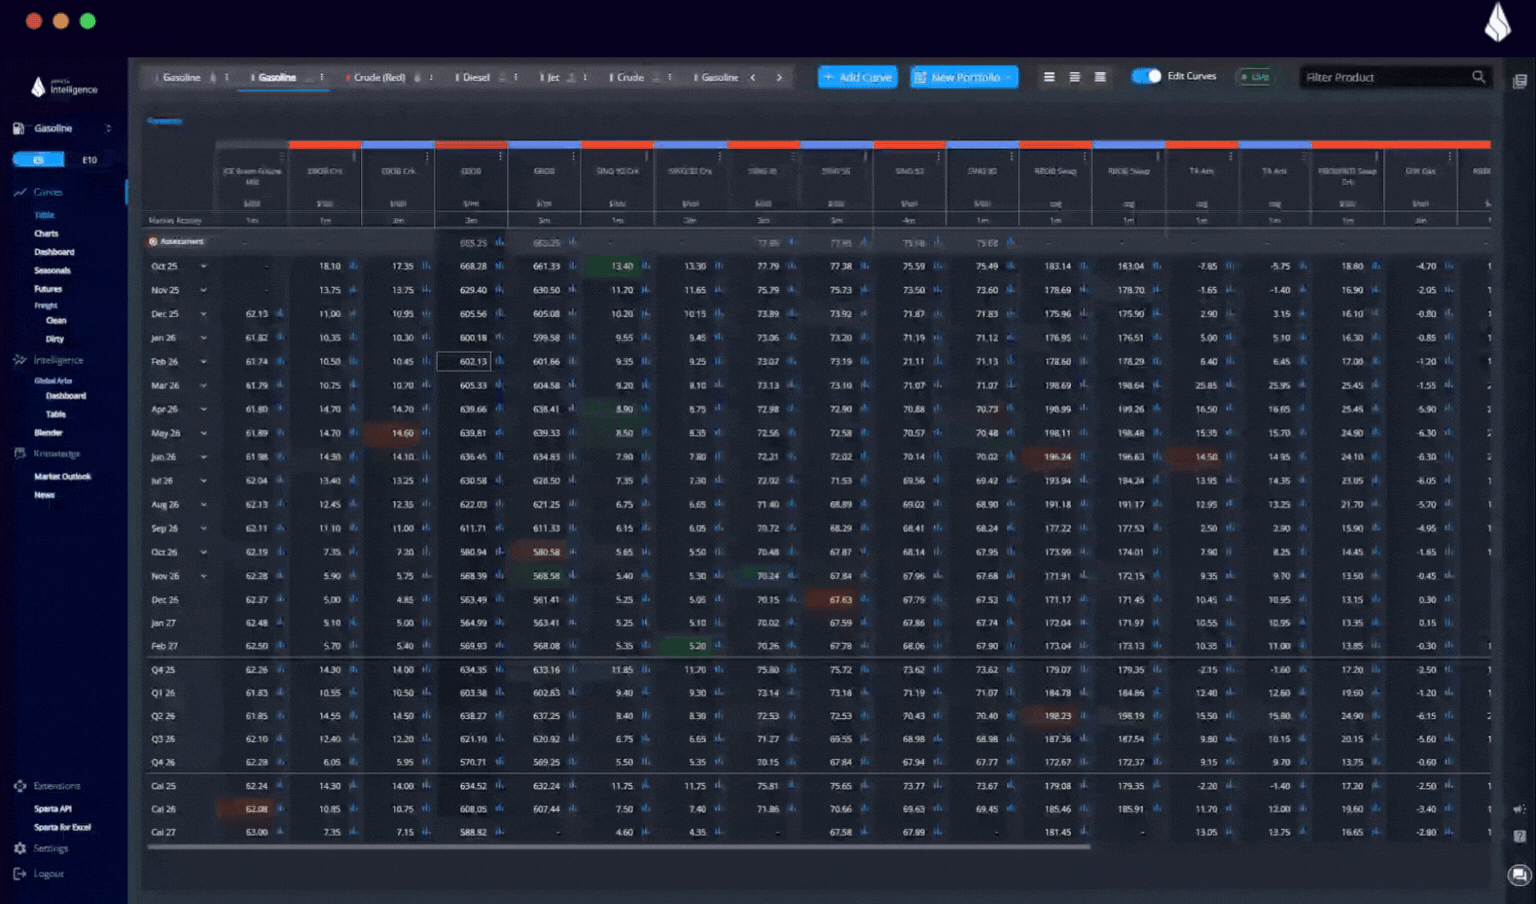Viewport: 1536px width, 904px height.
Task: Expand the Feb 26 row chevron
Action: (x=203, y=362)
